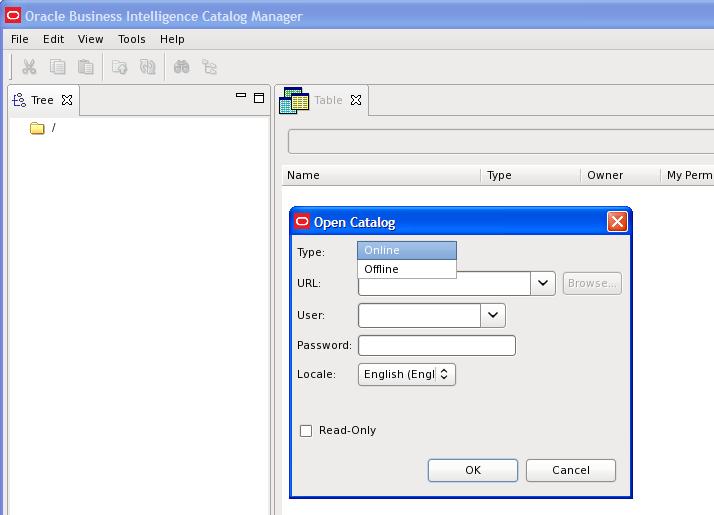Expand the URL dropdown arrow

542,283
